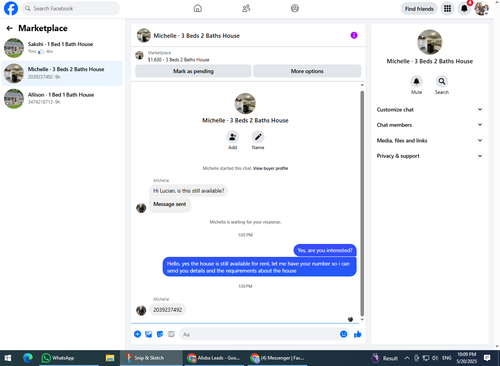Show hidden tray icons chevron
This screenshot has height=366, width=500.
(407, 358)
